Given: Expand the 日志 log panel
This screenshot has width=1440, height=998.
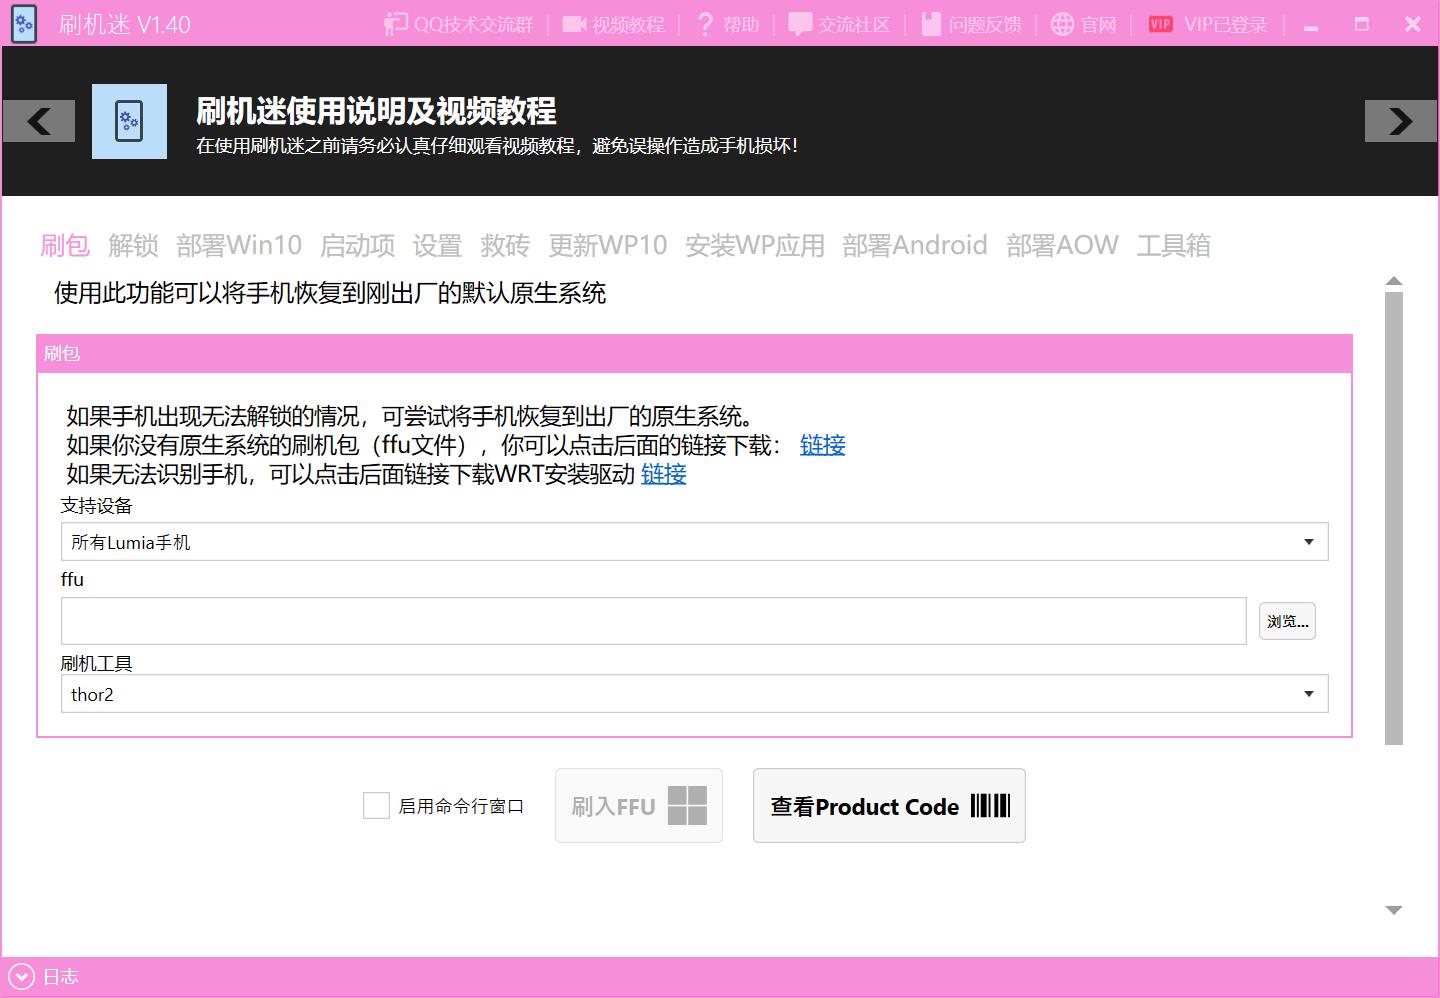Looking at the screenshot, I should pyautogui.click(x=21, y=977).
